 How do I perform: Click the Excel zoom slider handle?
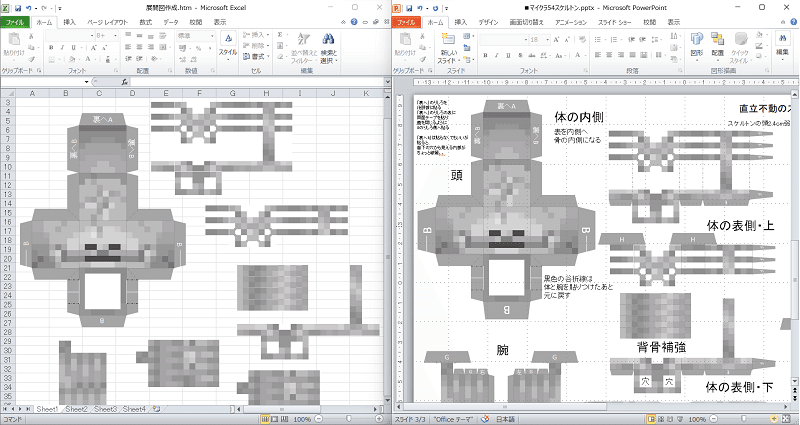(348, 419)
